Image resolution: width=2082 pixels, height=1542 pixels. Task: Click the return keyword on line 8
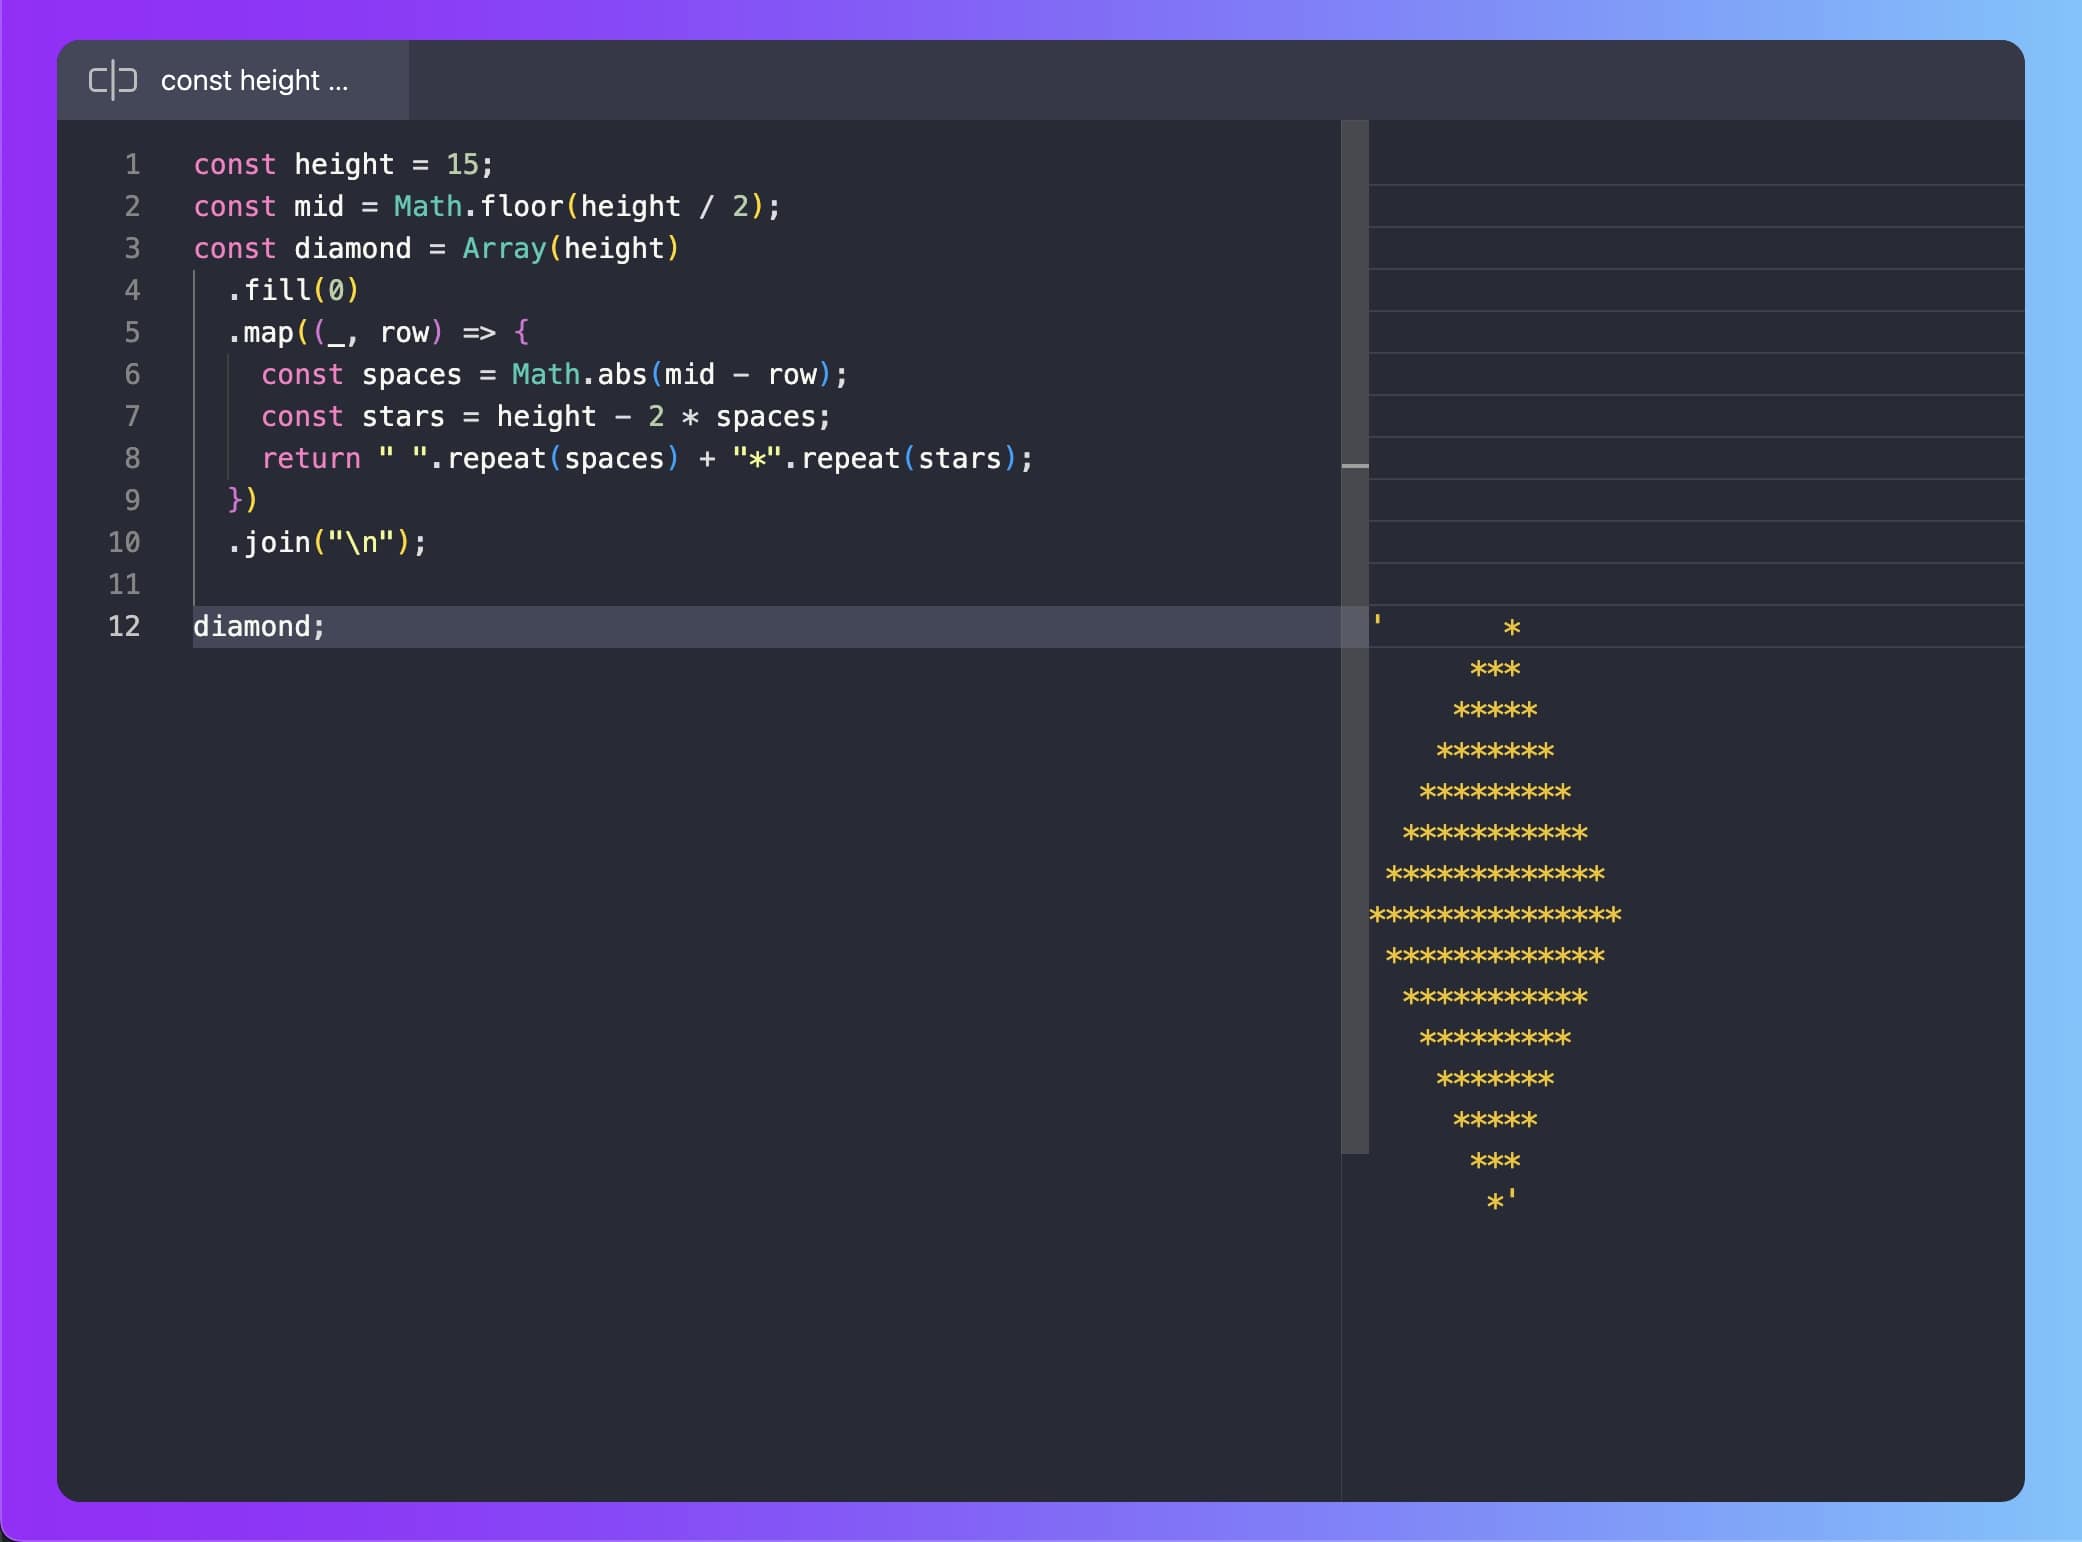tap(311, 458)
